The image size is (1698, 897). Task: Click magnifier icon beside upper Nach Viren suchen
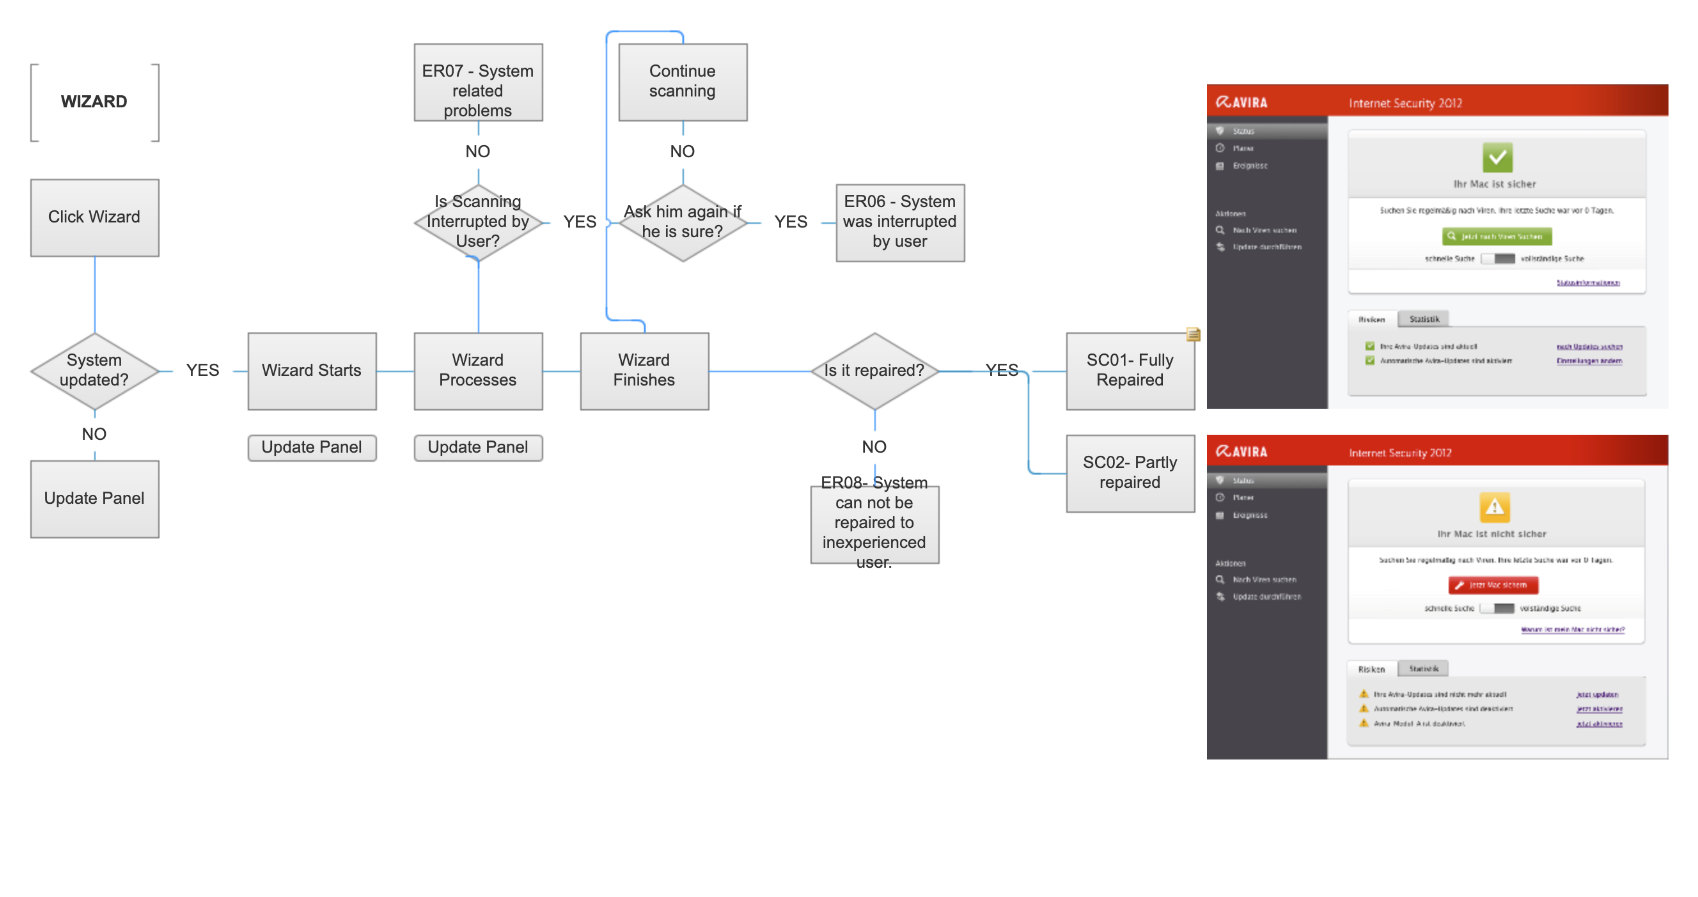pyautogui.click(x=1220, y=230)
